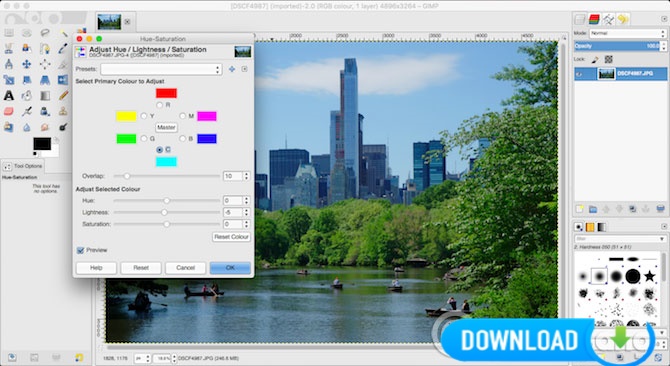Save settings as a new preset

(232, 69)
